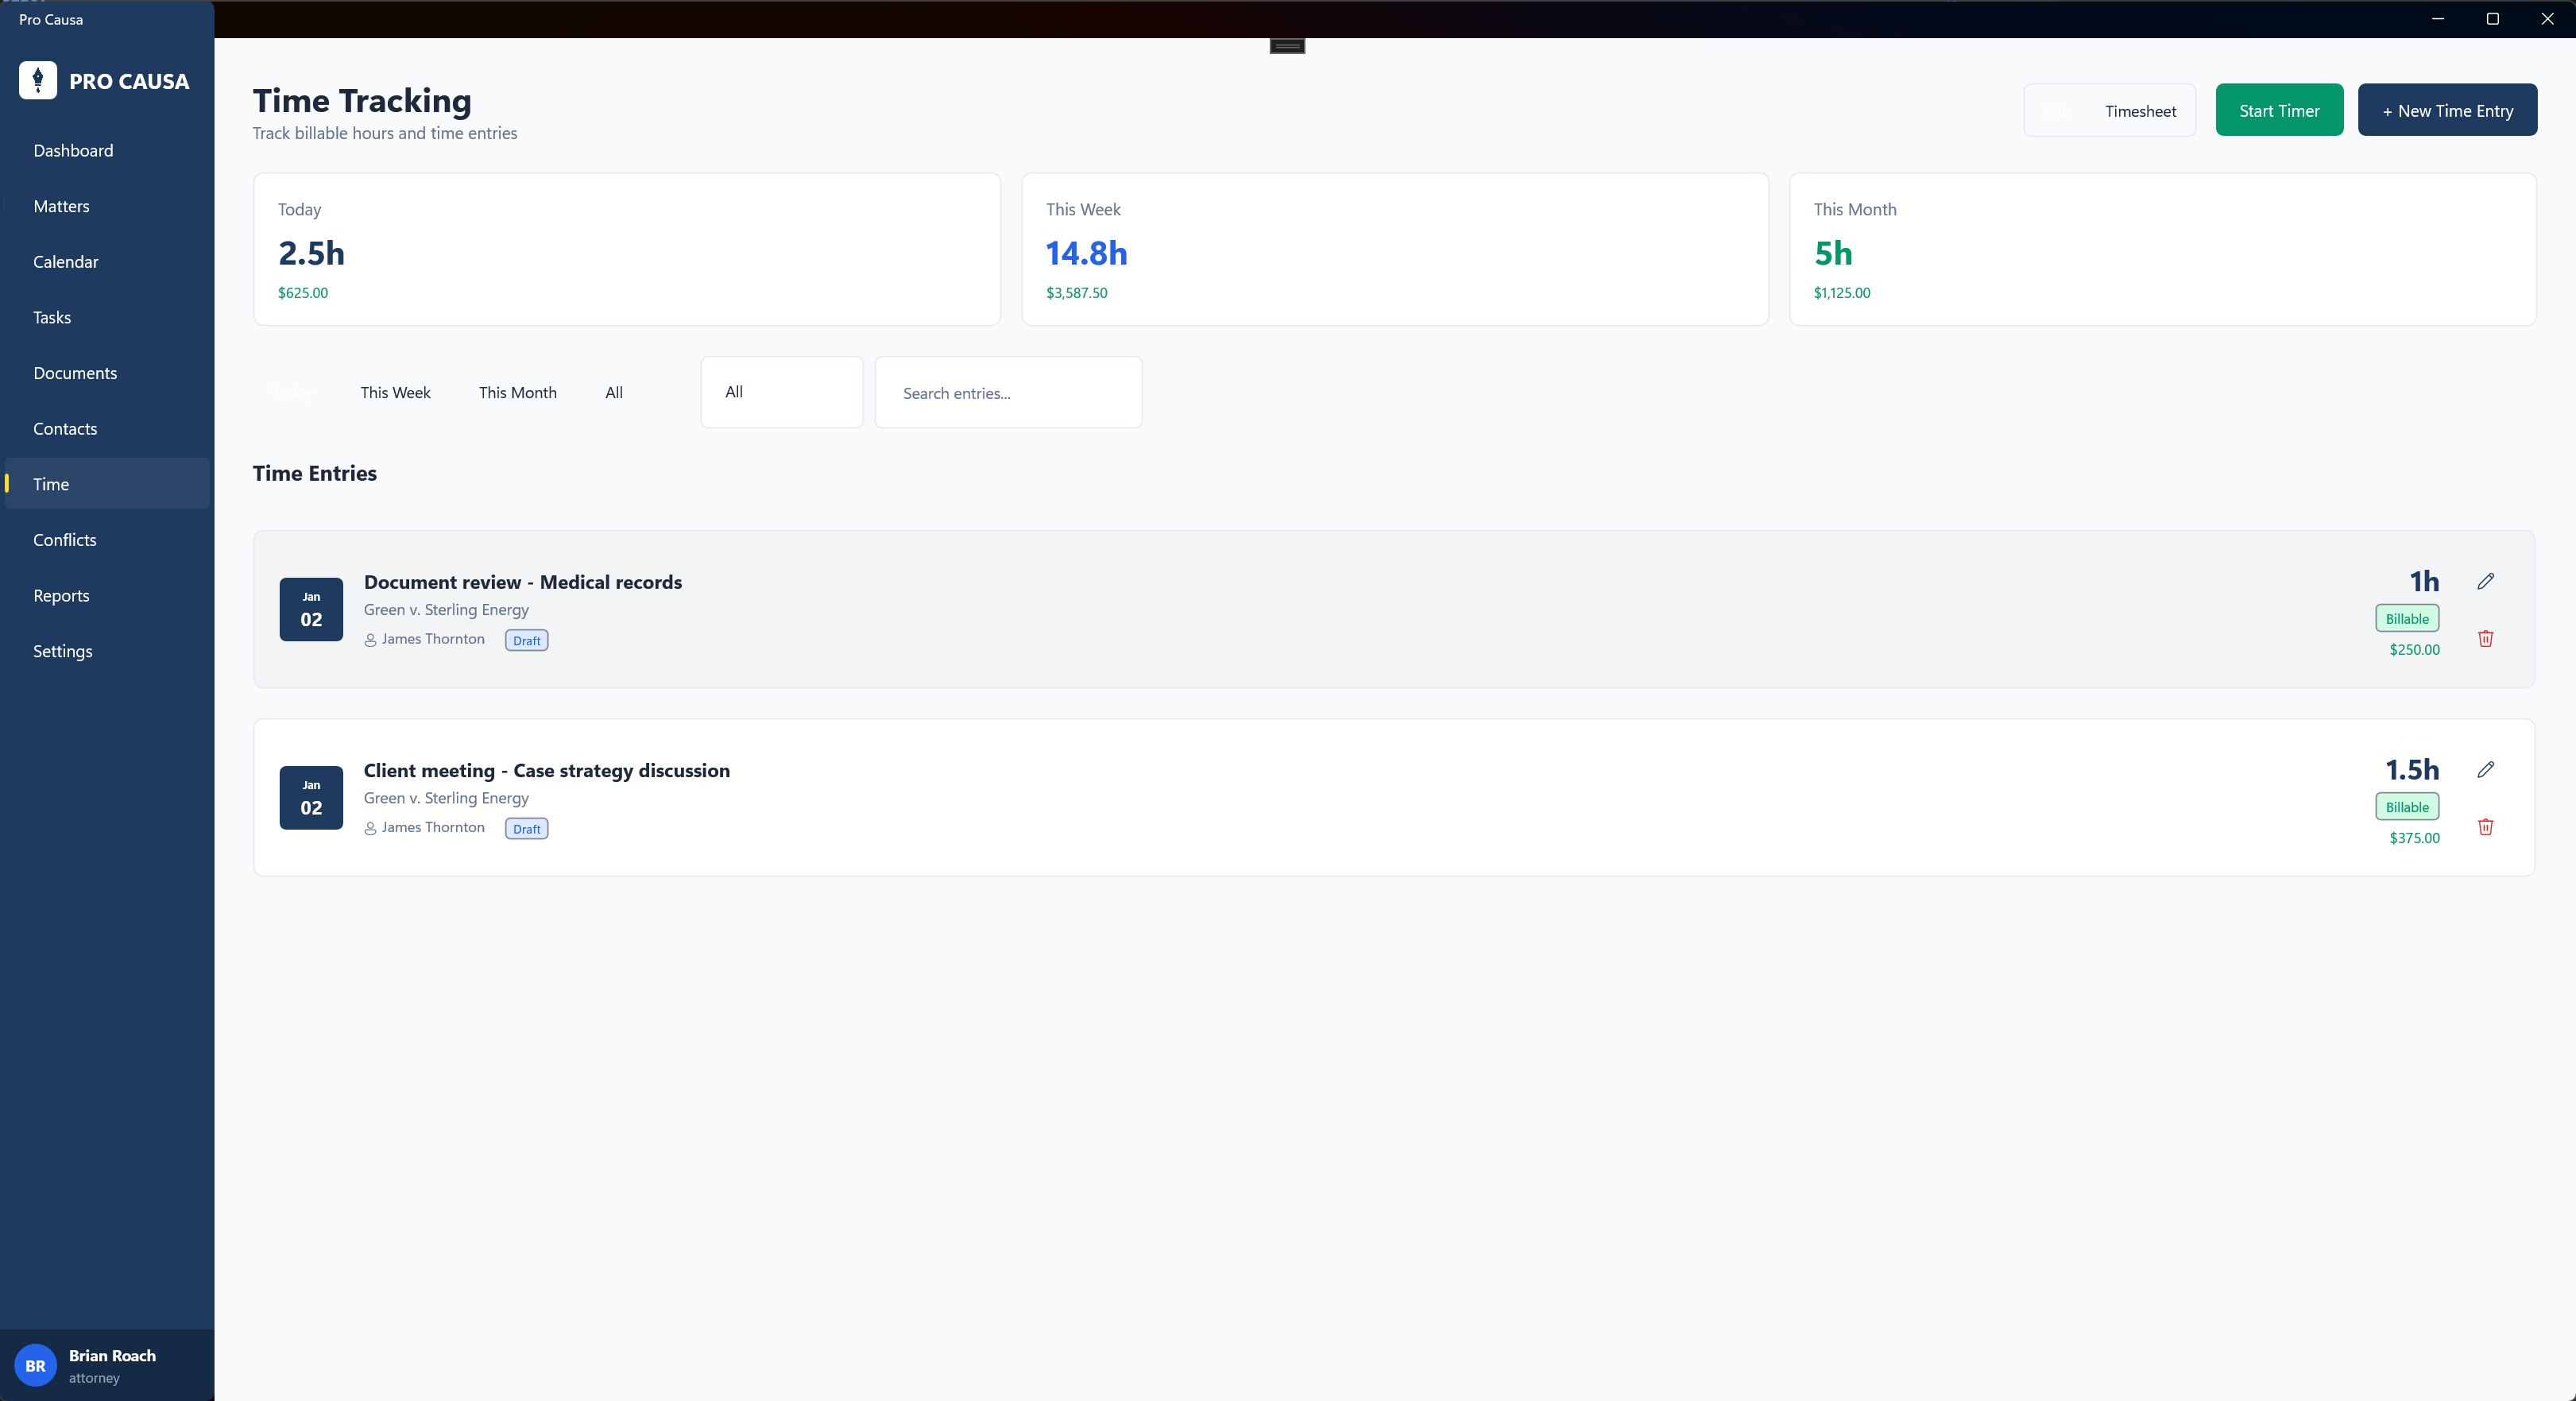Edit the Client meeting time entry
Image resolution: width=2576 pixels, height=1401 pixels.
pos(2485,769)
